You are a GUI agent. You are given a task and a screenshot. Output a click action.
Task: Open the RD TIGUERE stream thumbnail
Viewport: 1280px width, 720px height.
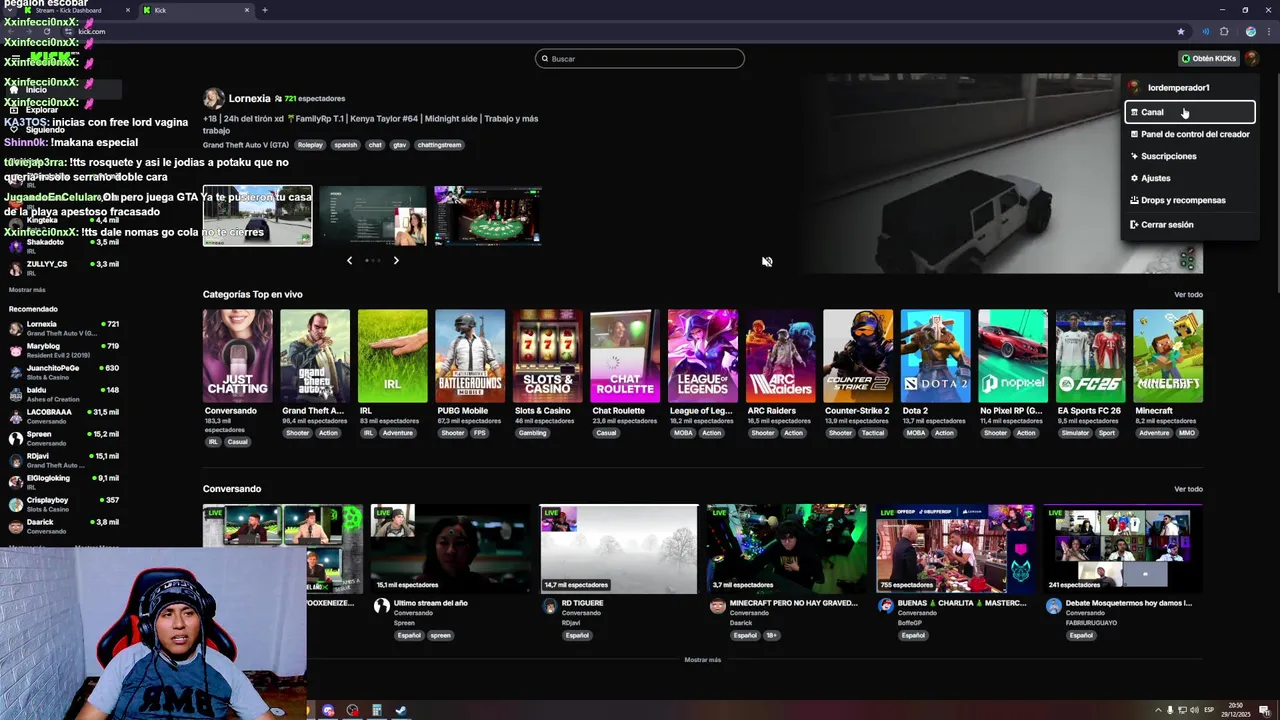tap(619, 549)
